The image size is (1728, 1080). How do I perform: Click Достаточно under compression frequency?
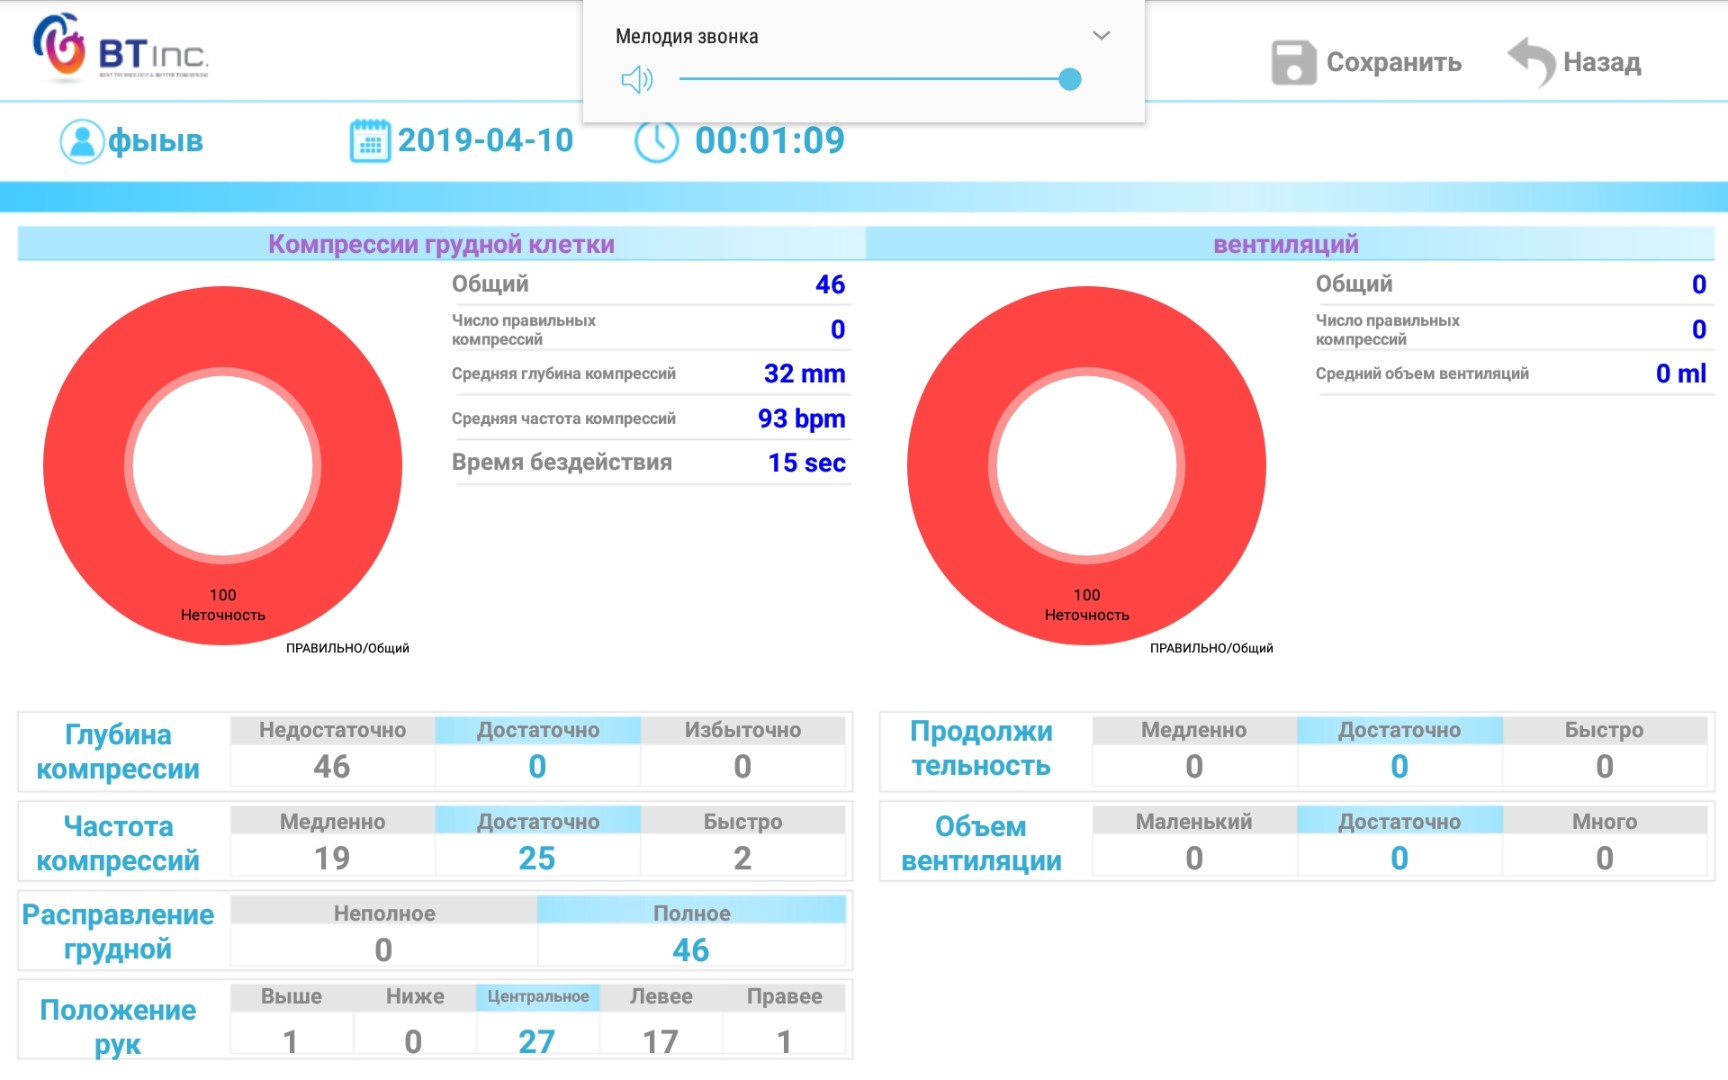click(x=537, y=842)
